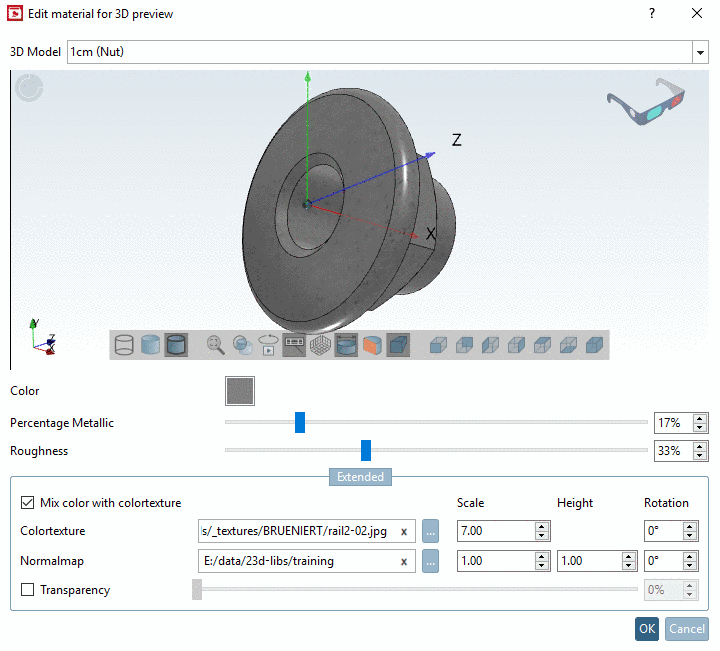Click the magnifier zoom icon
Screen dimensions: 720x651
(x=215, y=346)
